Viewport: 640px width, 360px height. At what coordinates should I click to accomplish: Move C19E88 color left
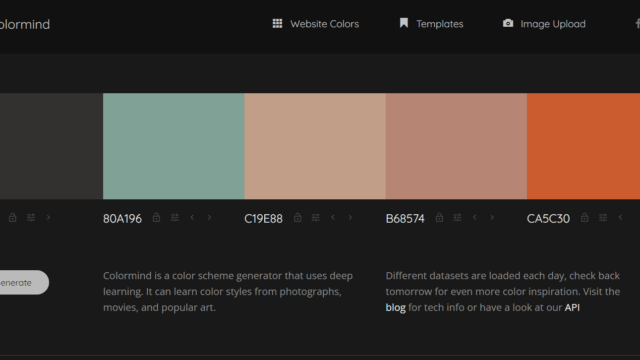pyautogui.click(x=333, y=218)
